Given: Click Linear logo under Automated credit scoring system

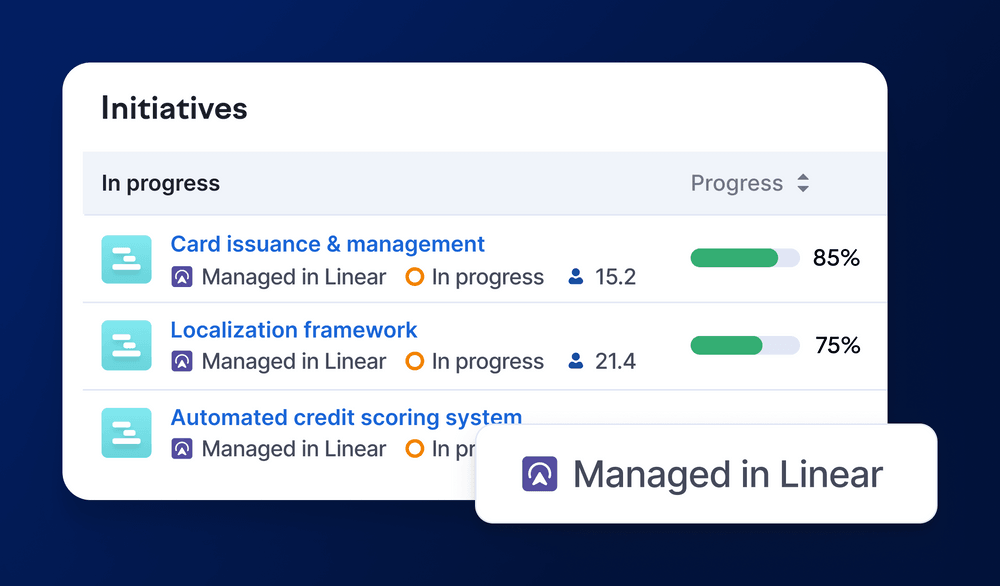Looking at the screenshot, I should pyautogui.click(x=182, y=449).
